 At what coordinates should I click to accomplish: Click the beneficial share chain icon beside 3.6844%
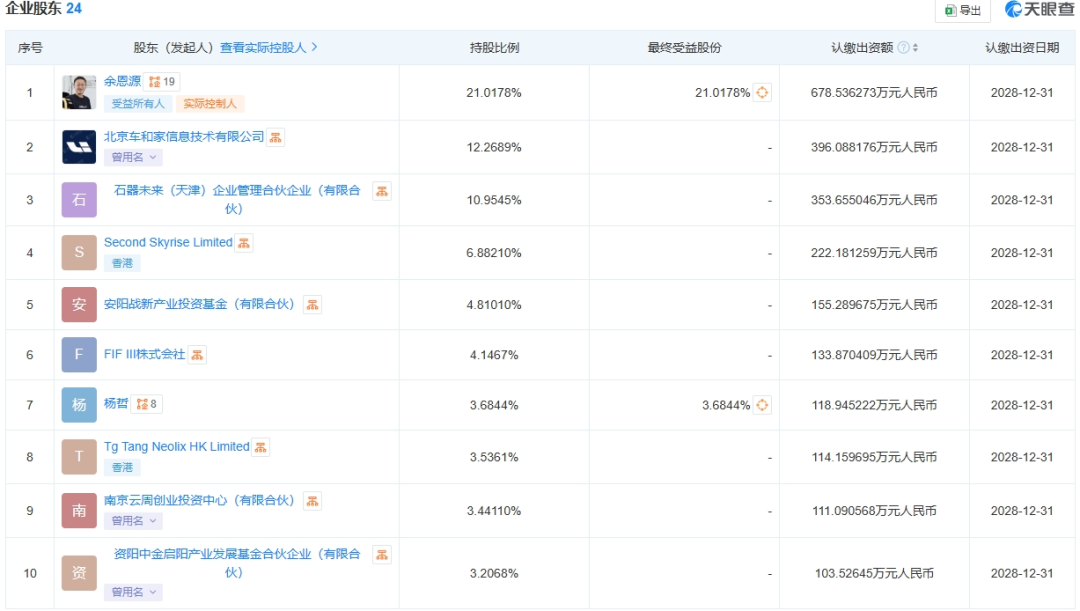click(762, 406)
